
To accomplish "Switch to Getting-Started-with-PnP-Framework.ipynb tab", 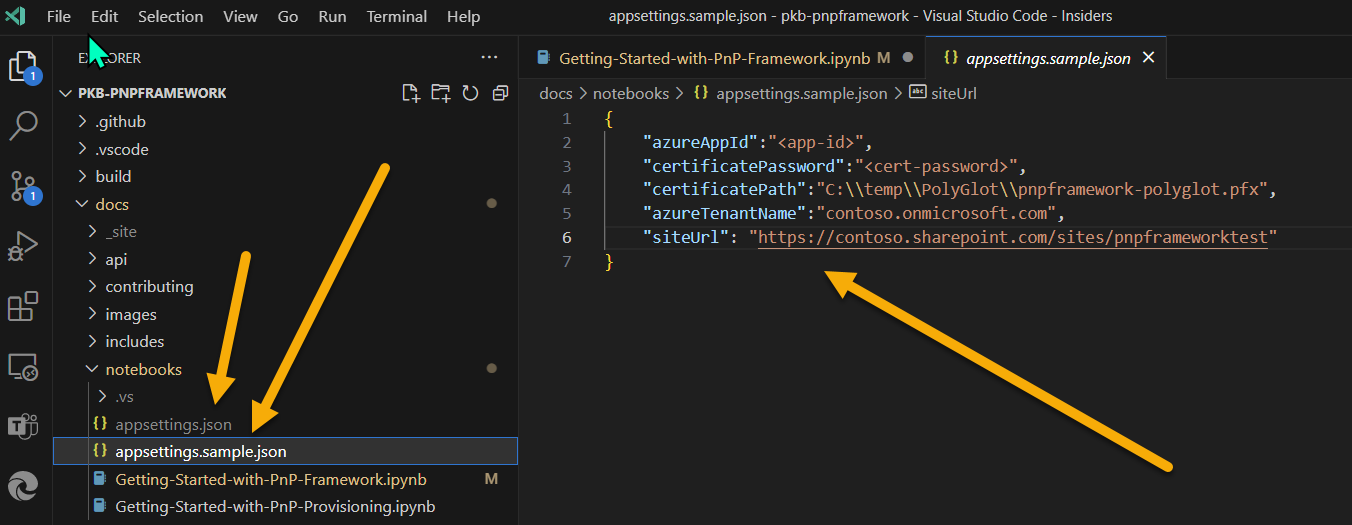I will pyautogui.click(x=724, y=58).
